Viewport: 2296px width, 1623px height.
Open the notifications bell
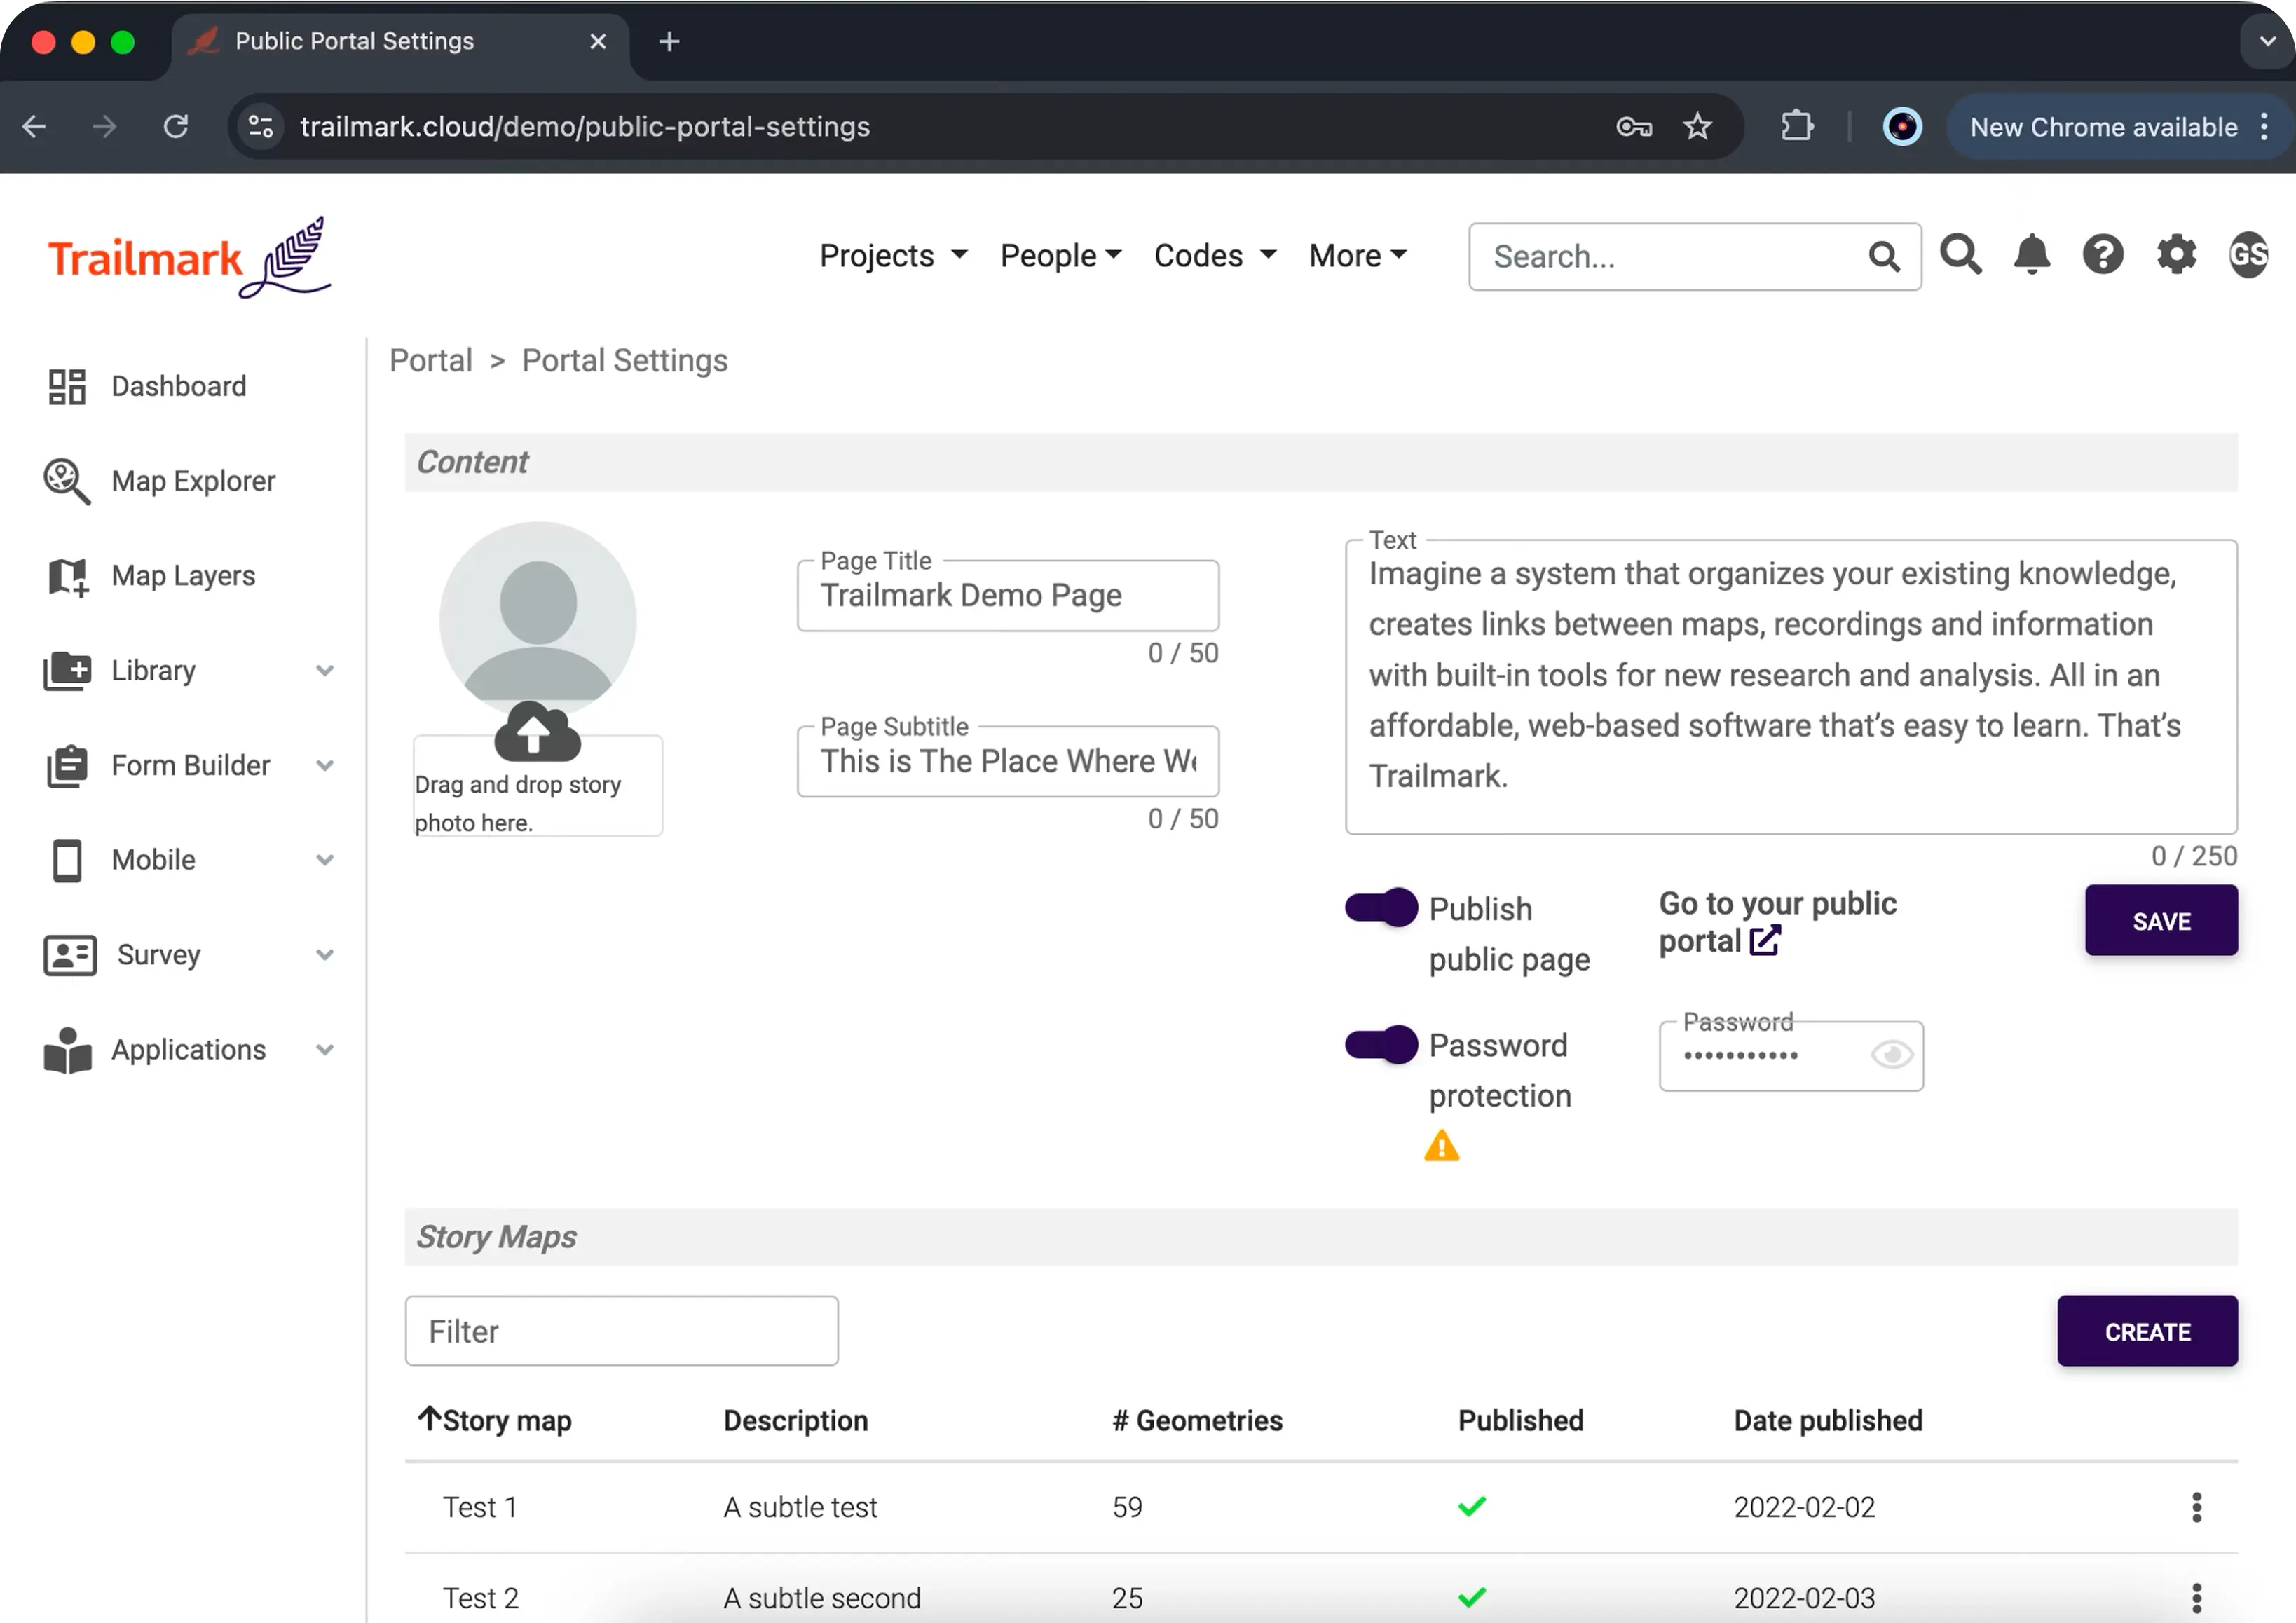pos(2032,254)
